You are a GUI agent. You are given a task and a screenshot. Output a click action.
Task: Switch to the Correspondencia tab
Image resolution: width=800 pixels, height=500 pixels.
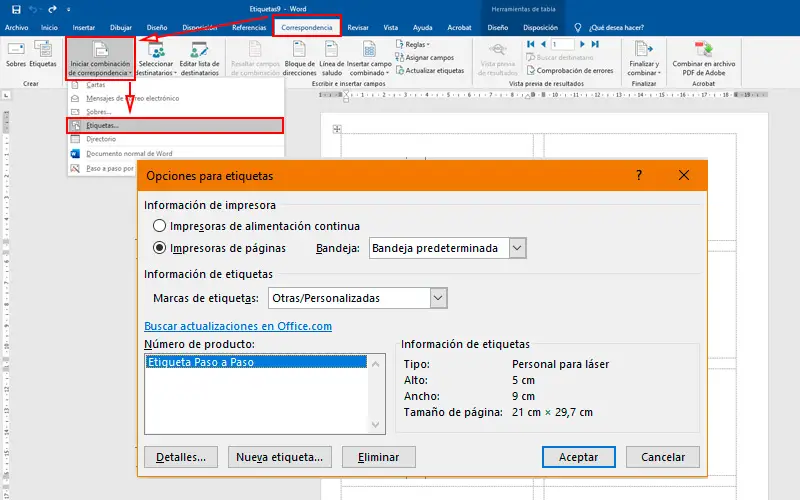(x=307, y=28)
